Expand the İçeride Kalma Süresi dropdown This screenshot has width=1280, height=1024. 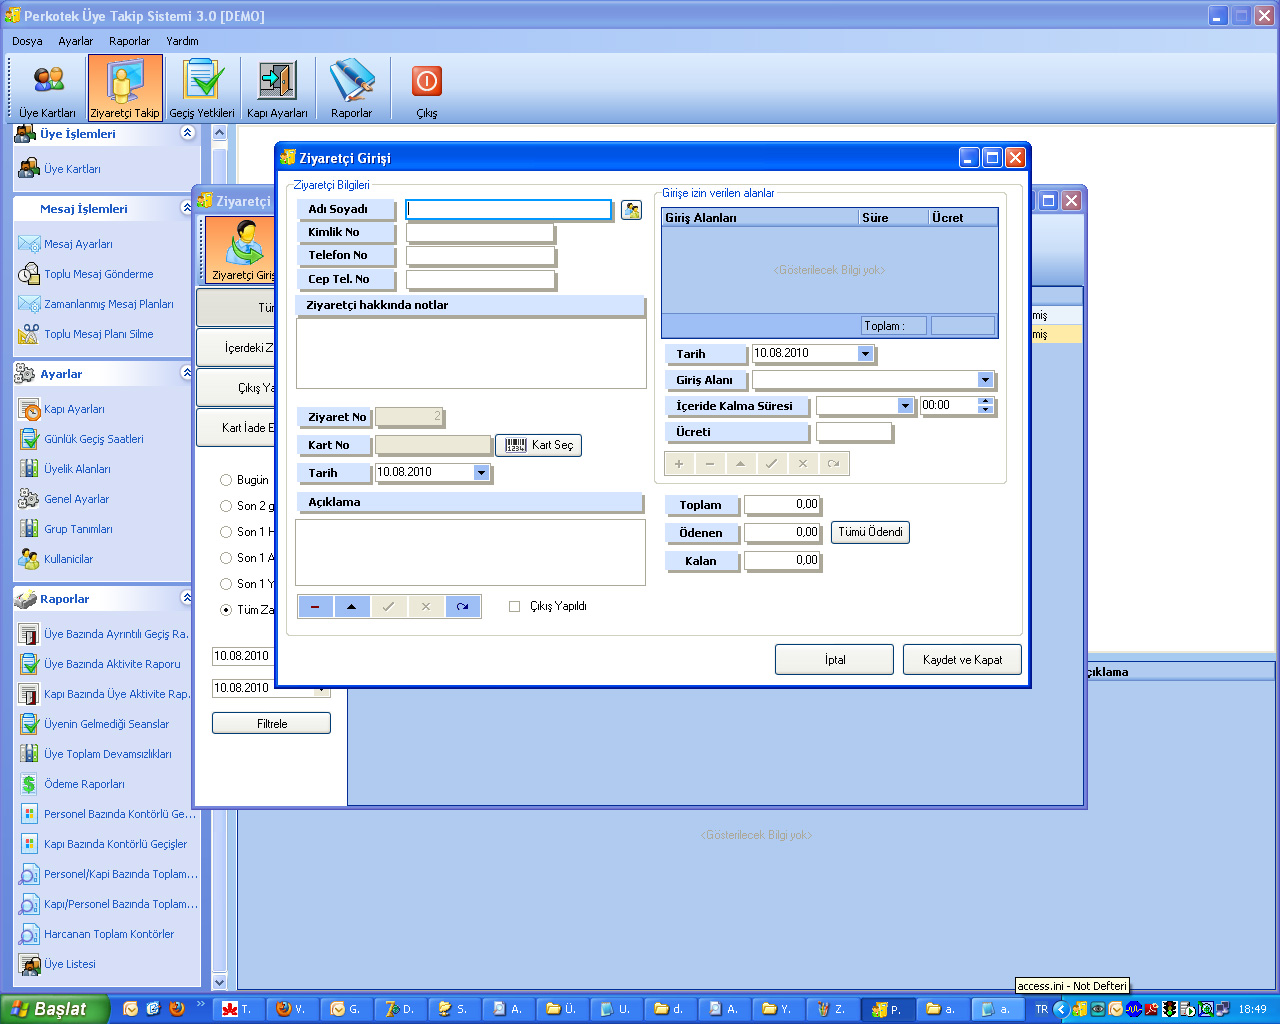click(x=905, y=406)
